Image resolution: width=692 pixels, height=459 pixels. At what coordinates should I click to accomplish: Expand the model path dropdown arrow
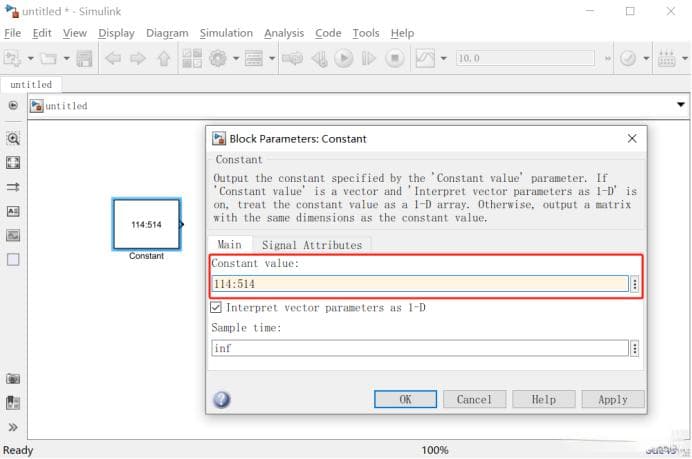coord(681,105)
